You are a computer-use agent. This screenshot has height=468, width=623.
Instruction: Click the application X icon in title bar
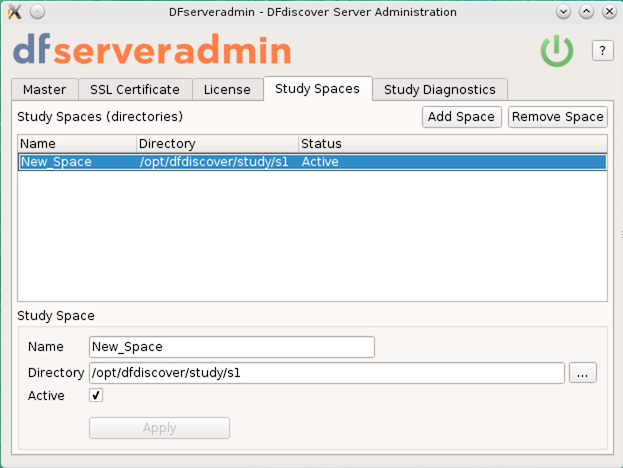[13, 12]
